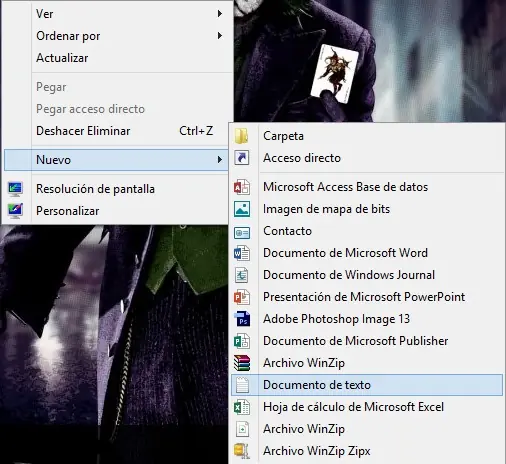Click the Imagen de mapa de bits icon

coord(242,209)
